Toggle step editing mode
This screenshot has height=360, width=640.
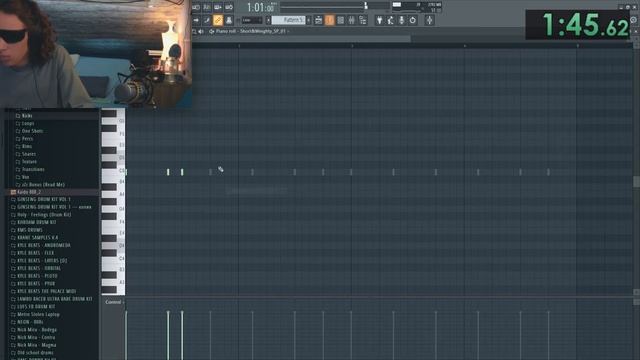pyautogui.click(x=207, y=20)
